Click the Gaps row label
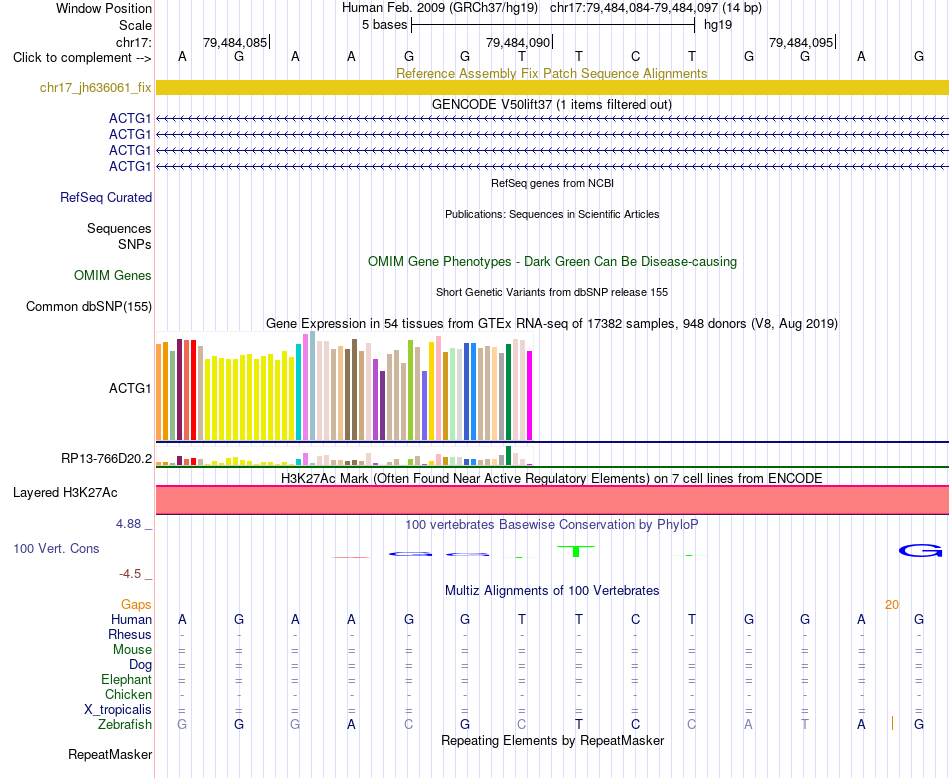 pyautogui.click(x=136, y=605)
